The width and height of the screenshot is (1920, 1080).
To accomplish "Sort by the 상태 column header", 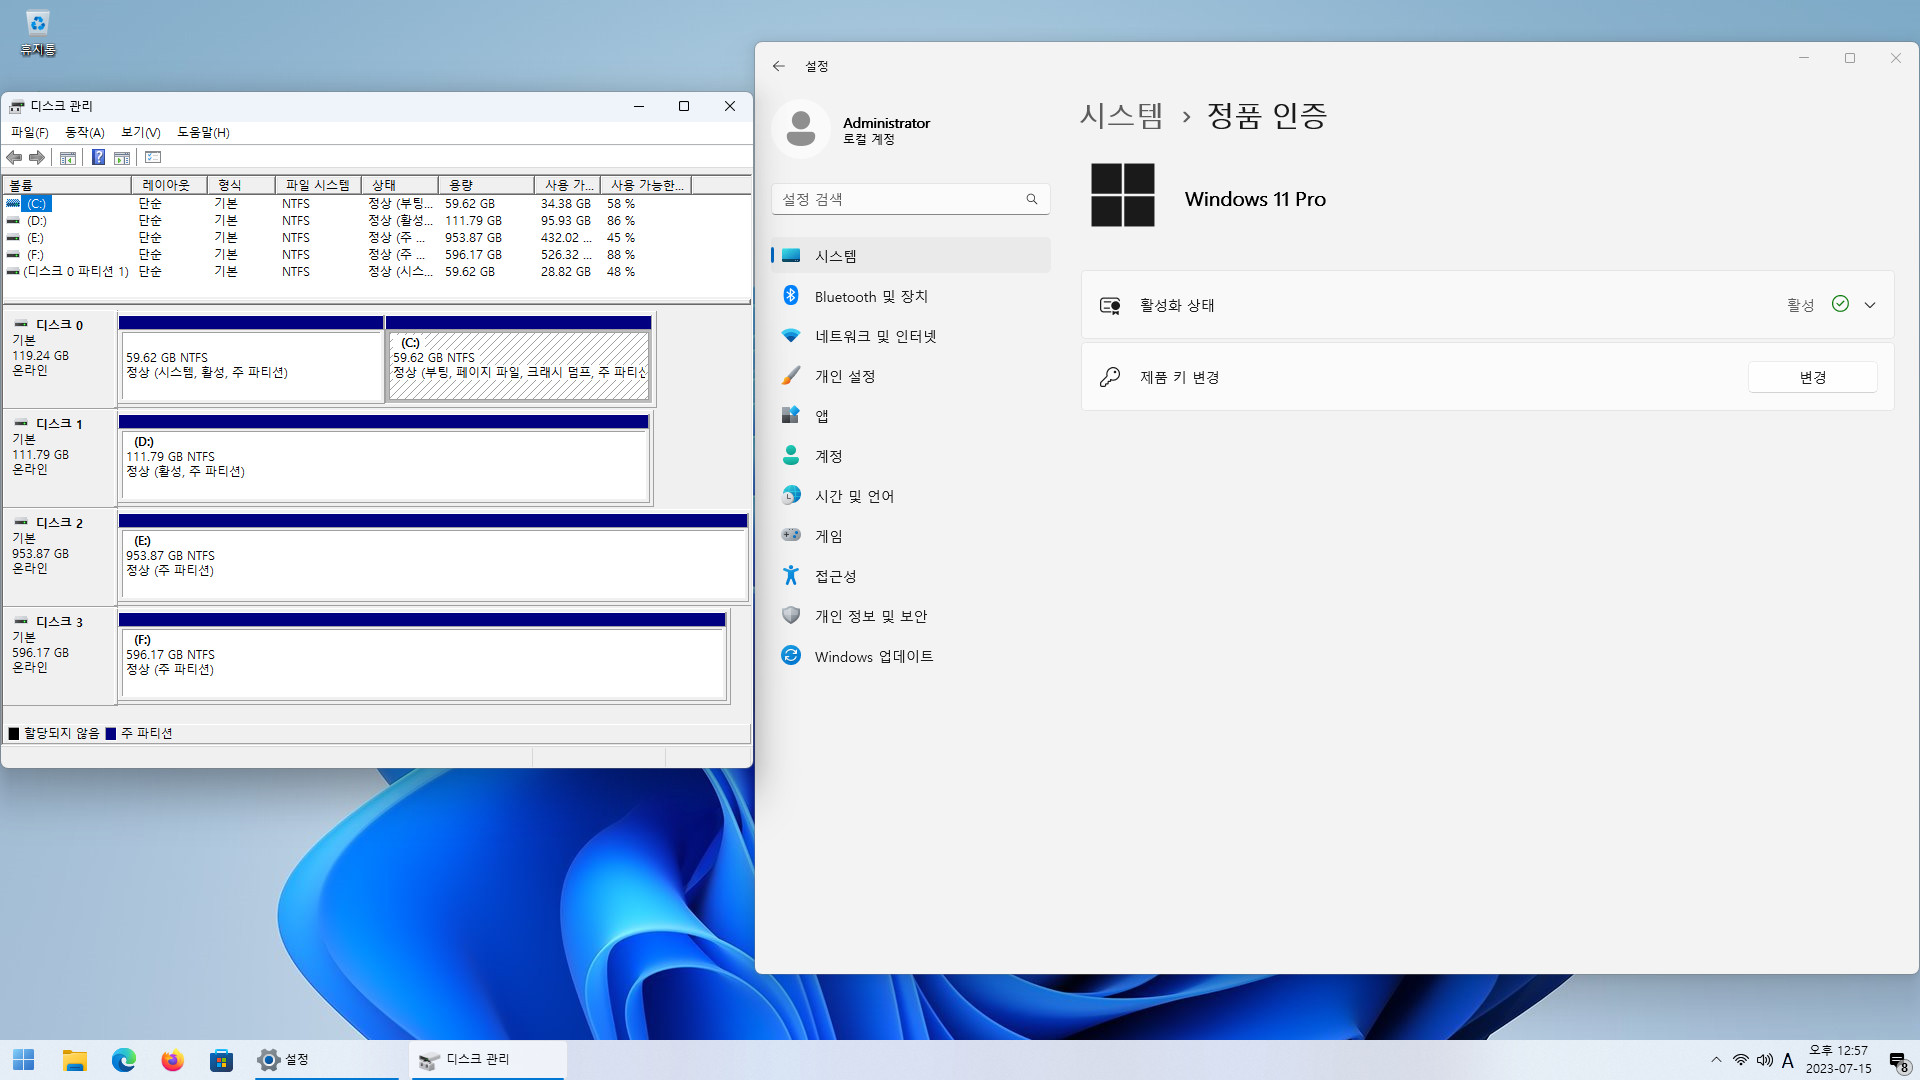I will 400,185.
